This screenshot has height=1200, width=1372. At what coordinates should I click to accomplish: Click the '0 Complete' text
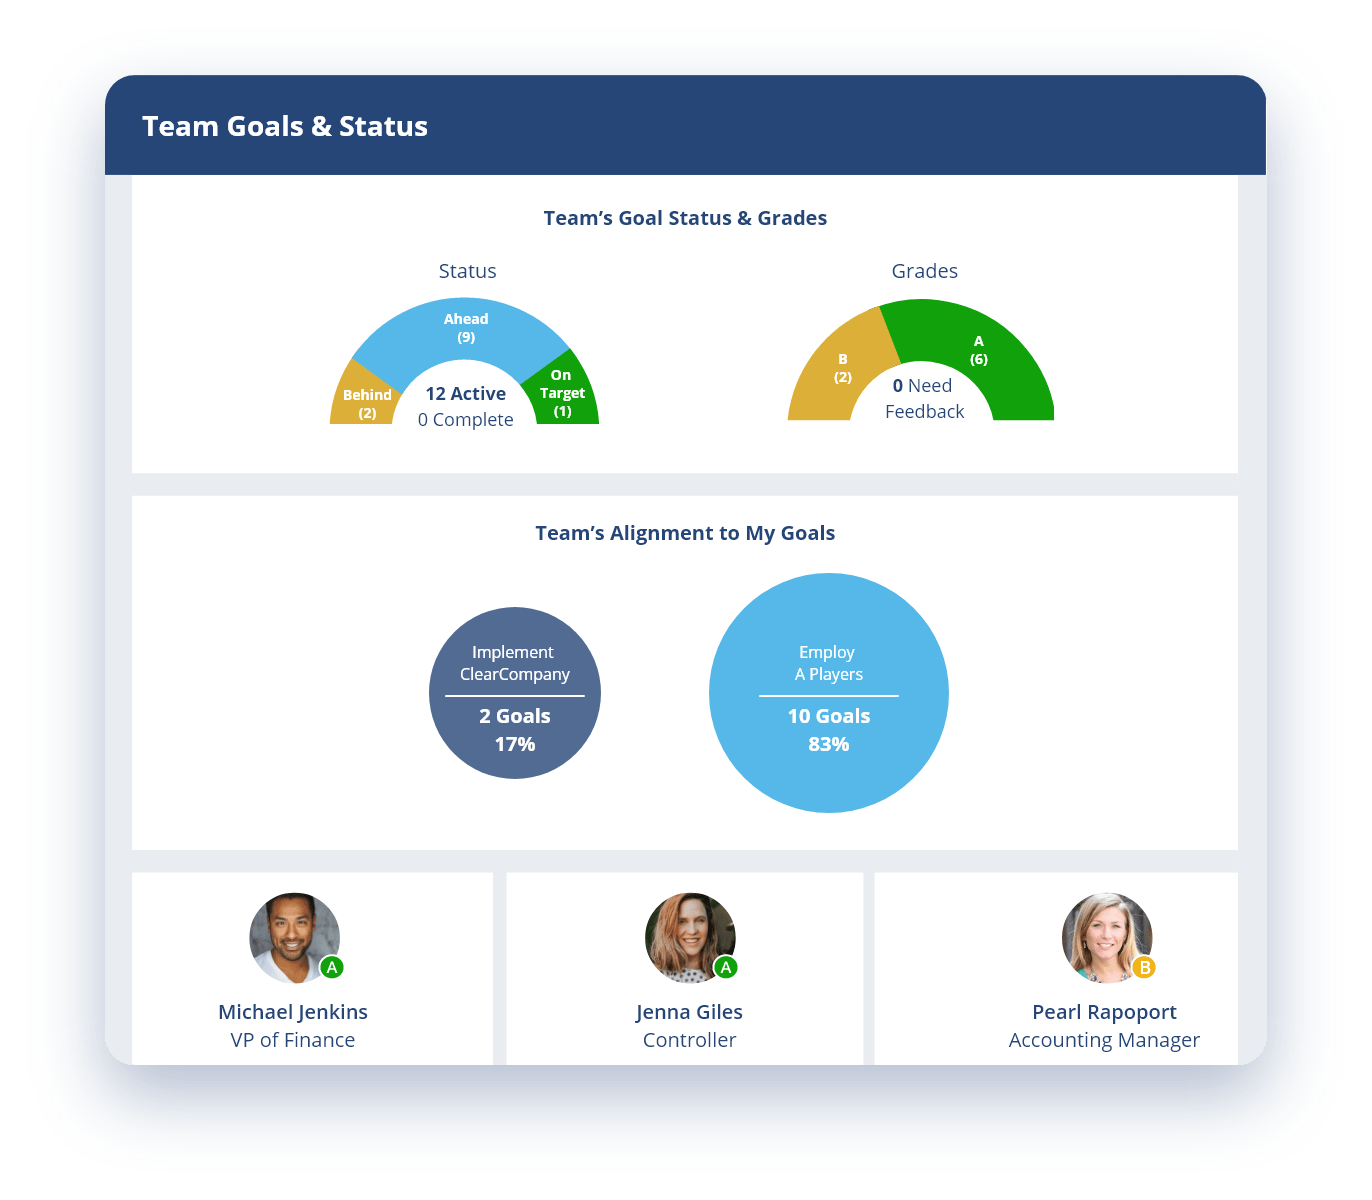pyautogui.click(x=465, y=420)
